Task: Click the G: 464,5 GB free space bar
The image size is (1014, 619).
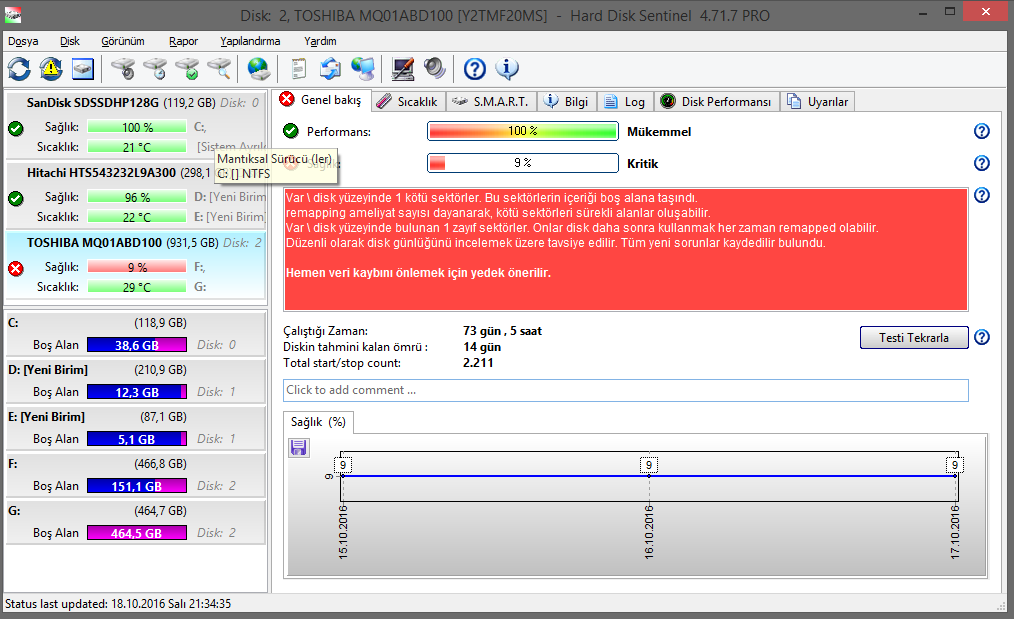Action: click(x=136, y=533)
